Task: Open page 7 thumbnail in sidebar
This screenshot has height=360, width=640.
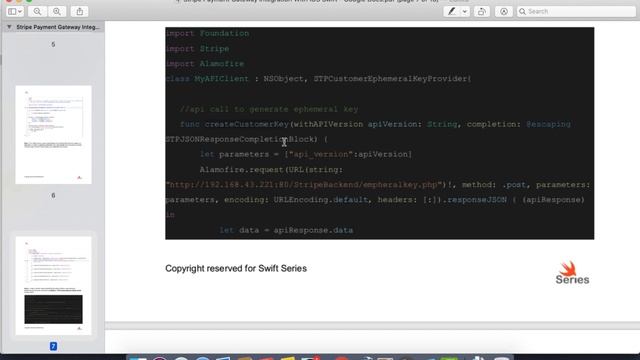Action: pos(53,286)
